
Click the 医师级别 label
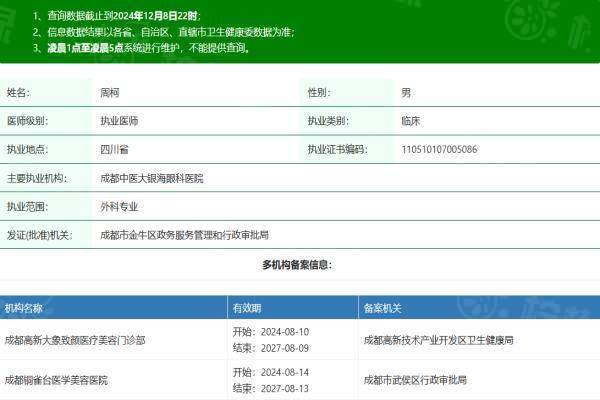point(28,121)
